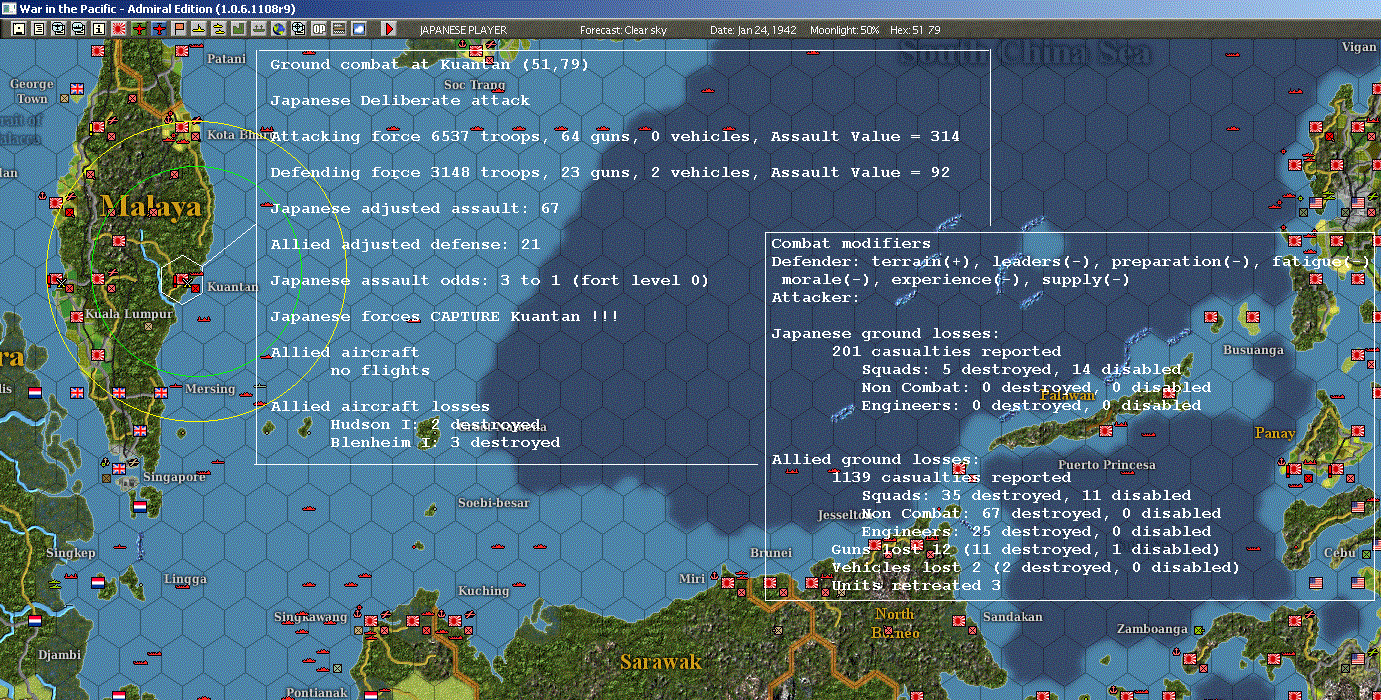Click the Singkep map label
This screenshot has width=1381, height=700.
[70, 553]
